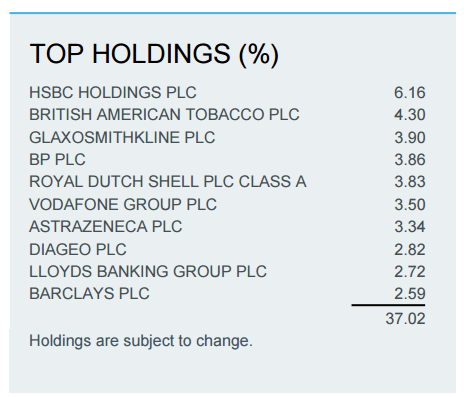The image size is (476, 397).
Task: Click the Holdings are subject to change note
Action: coord(141,341)
